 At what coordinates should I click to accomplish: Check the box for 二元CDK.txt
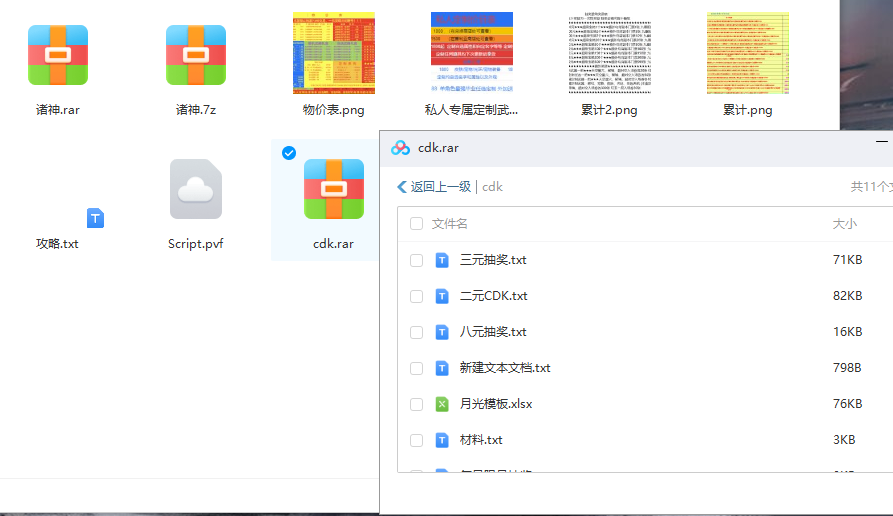(x=416, y=296)
